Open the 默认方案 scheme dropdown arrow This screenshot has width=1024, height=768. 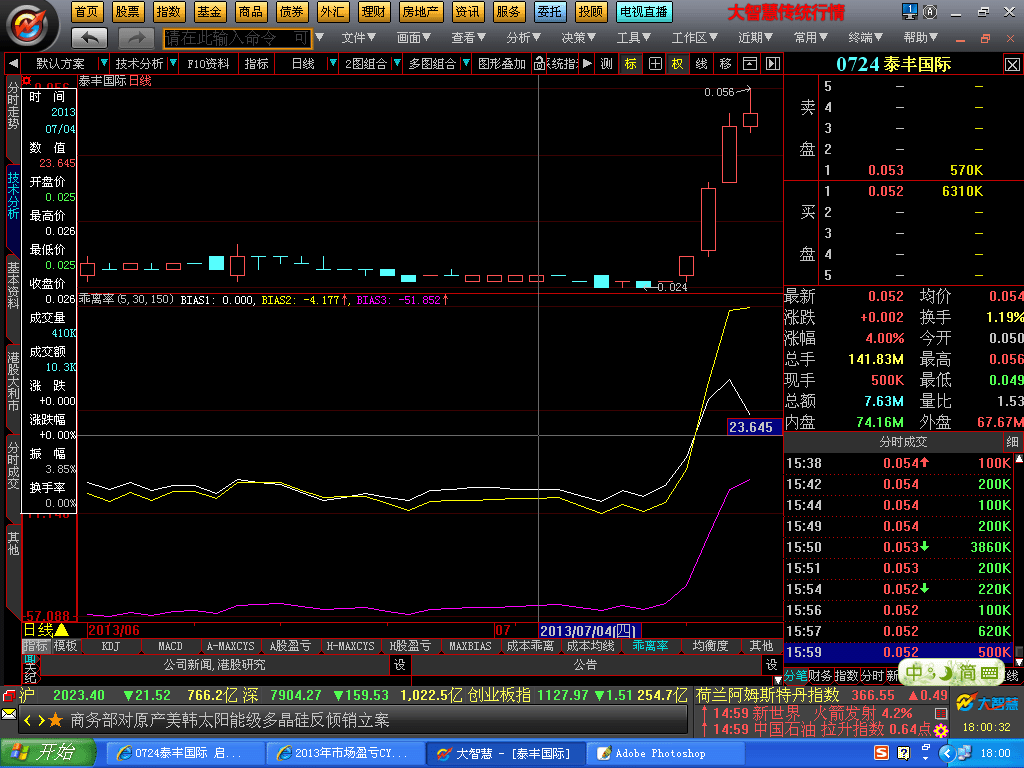[103, 63]
